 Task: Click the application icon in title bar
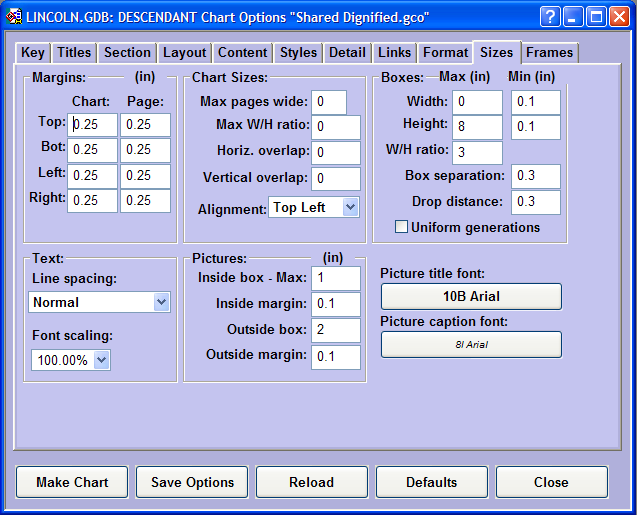(x=14, y=16)
